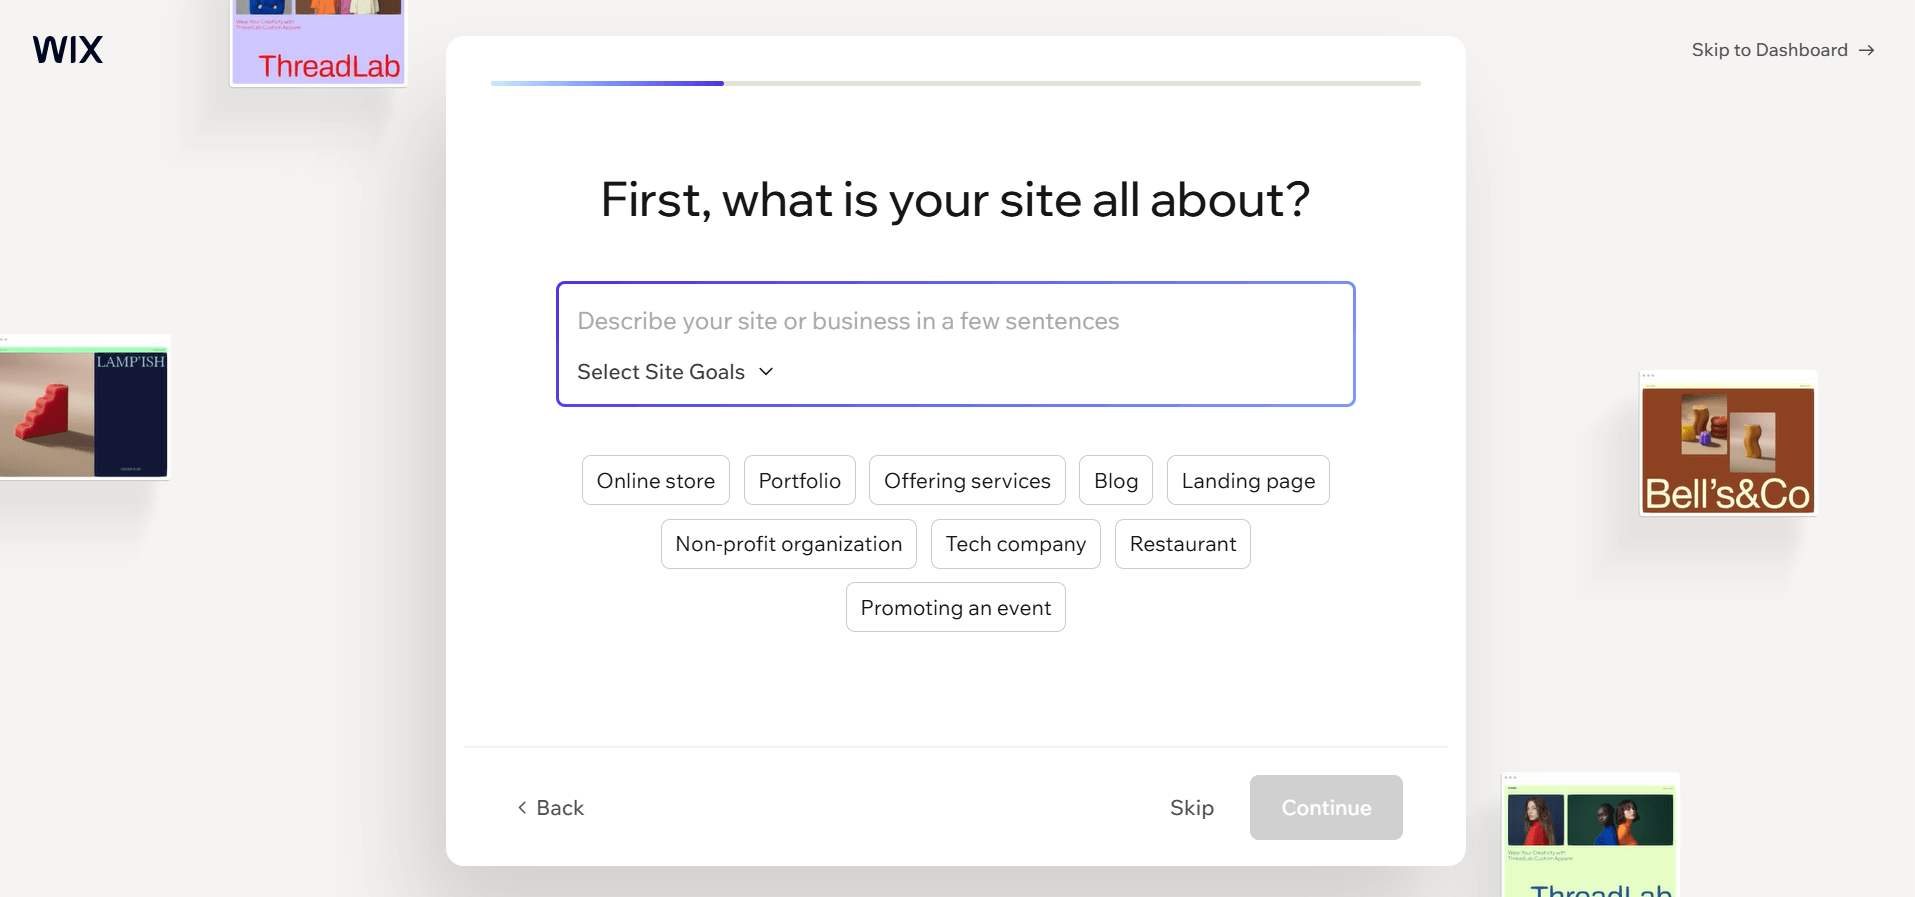
Task: Expand the Select Site Goals dropdown
Action: 660,371
